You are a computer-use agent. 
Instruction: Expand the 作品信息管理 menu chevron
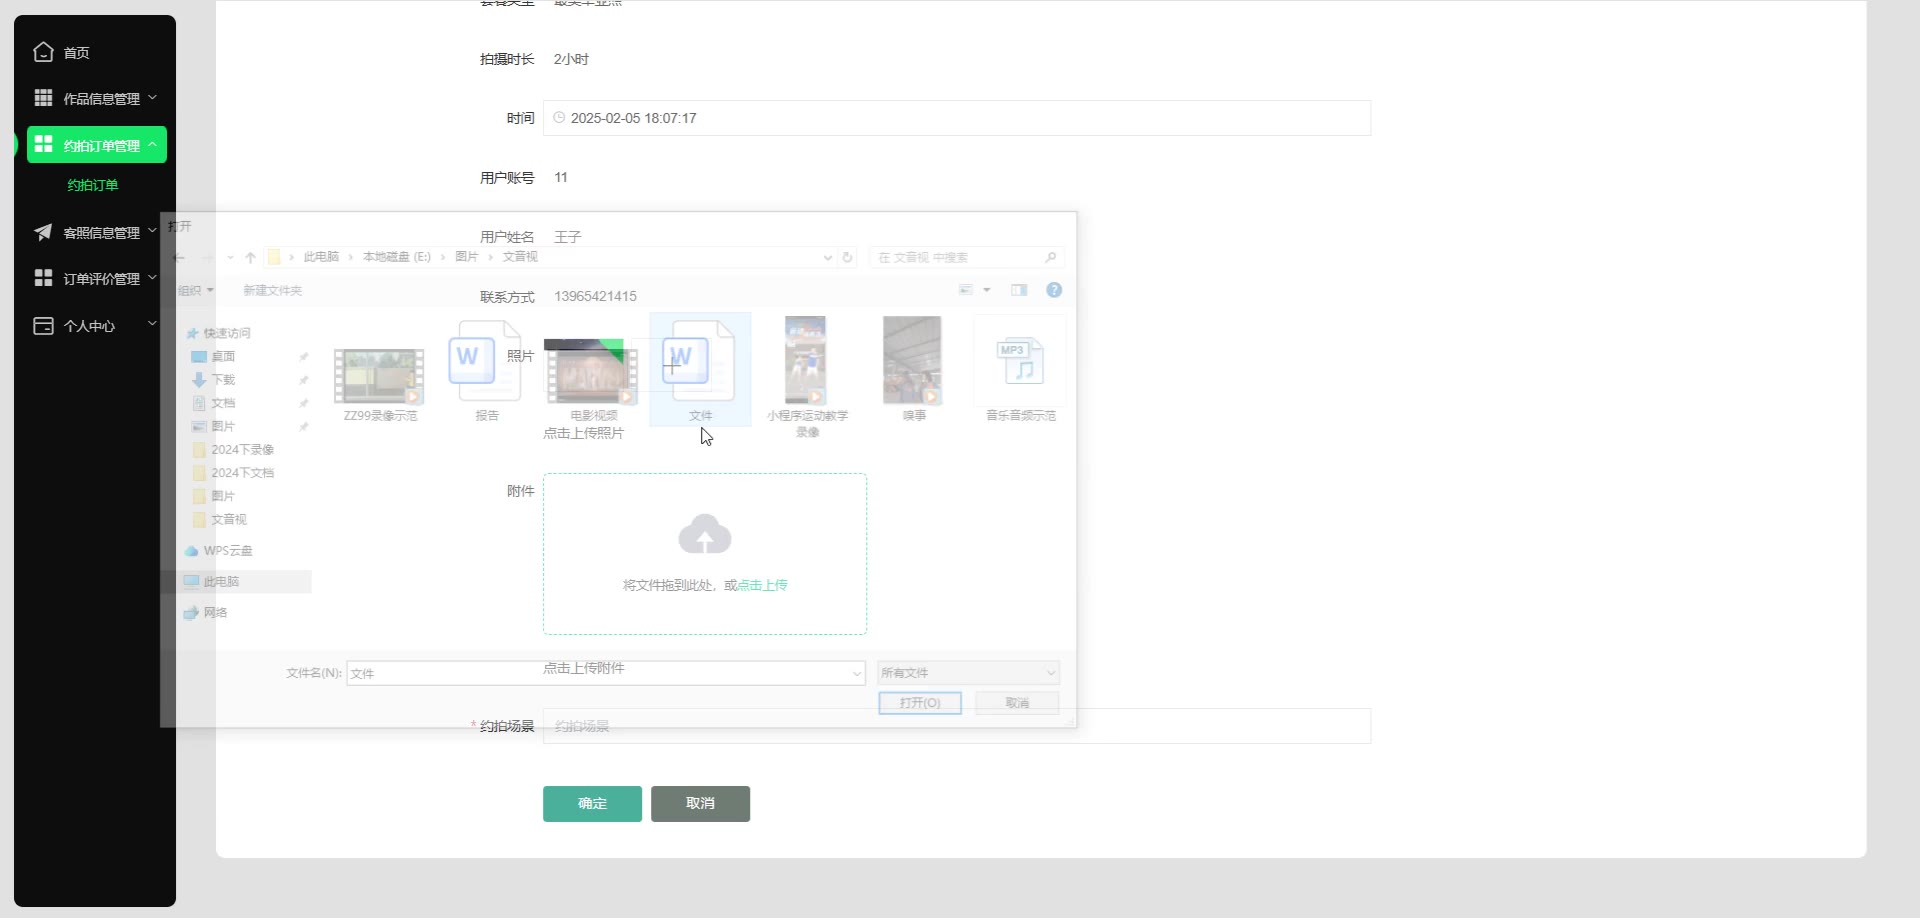(x=153, y=98)
